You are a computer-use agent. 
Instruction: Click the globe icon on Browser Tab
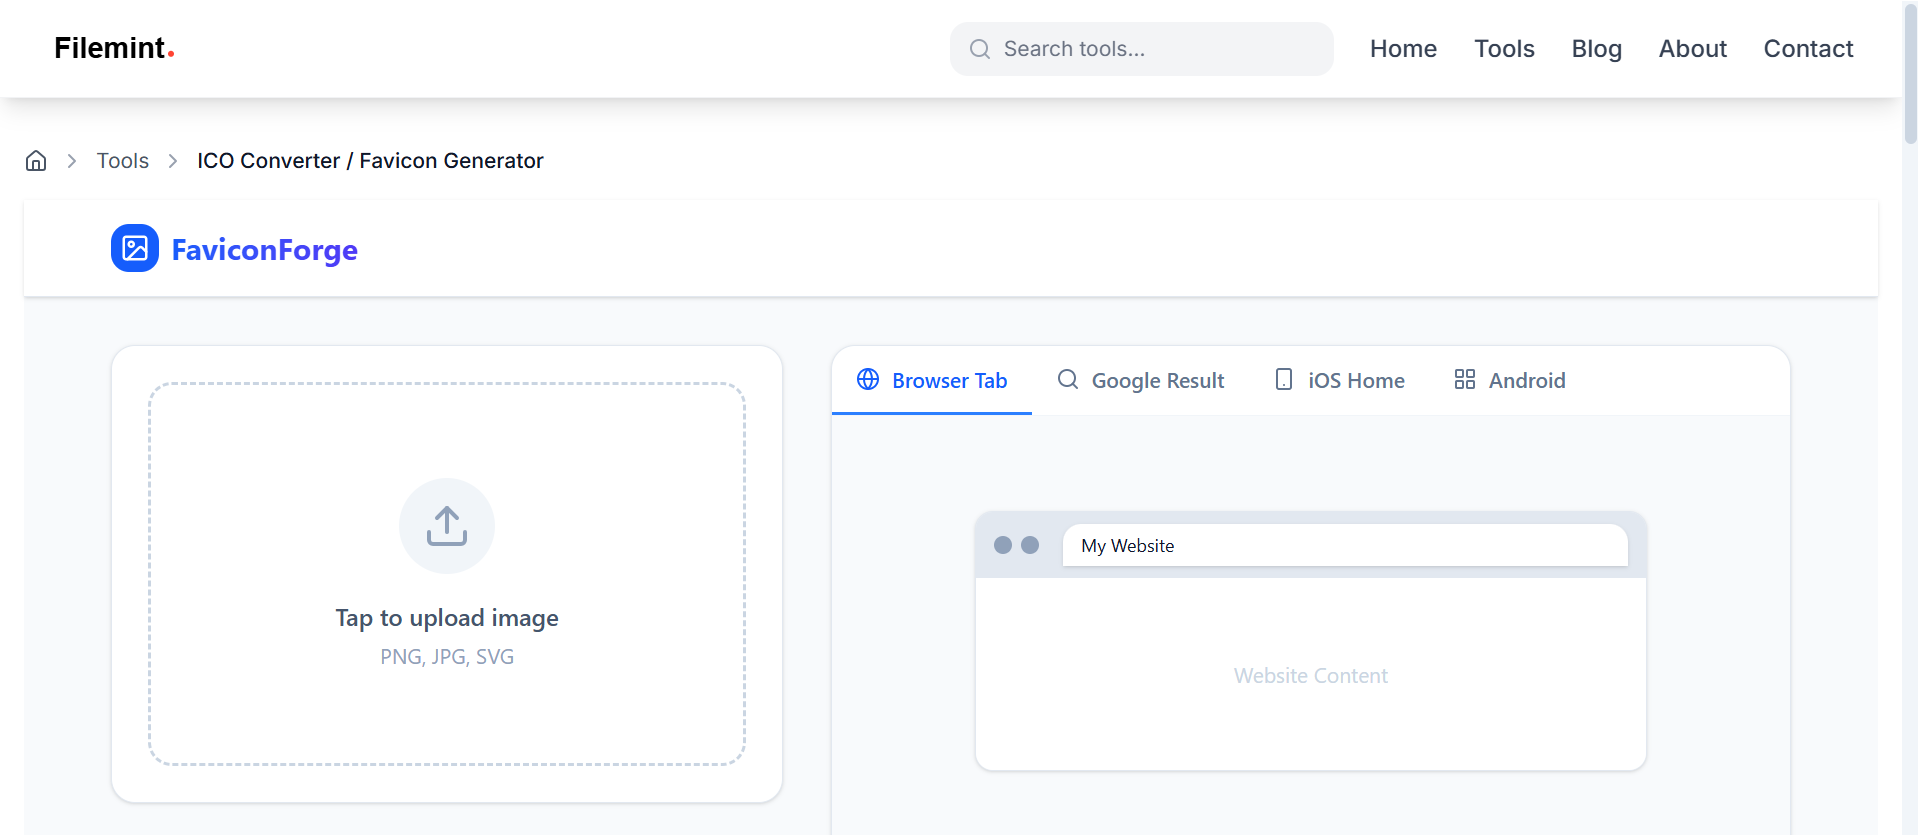pyautogui.click(x=868, y=379)
